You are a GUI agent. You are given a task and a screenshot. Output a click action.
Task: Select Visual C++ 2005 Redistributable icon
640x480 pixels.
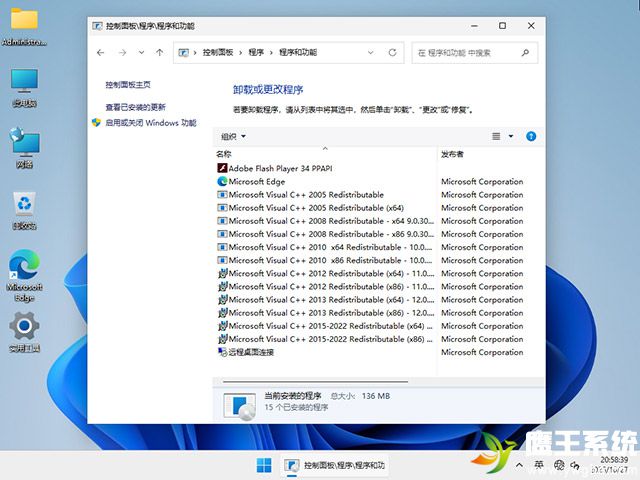click(222, 194)
